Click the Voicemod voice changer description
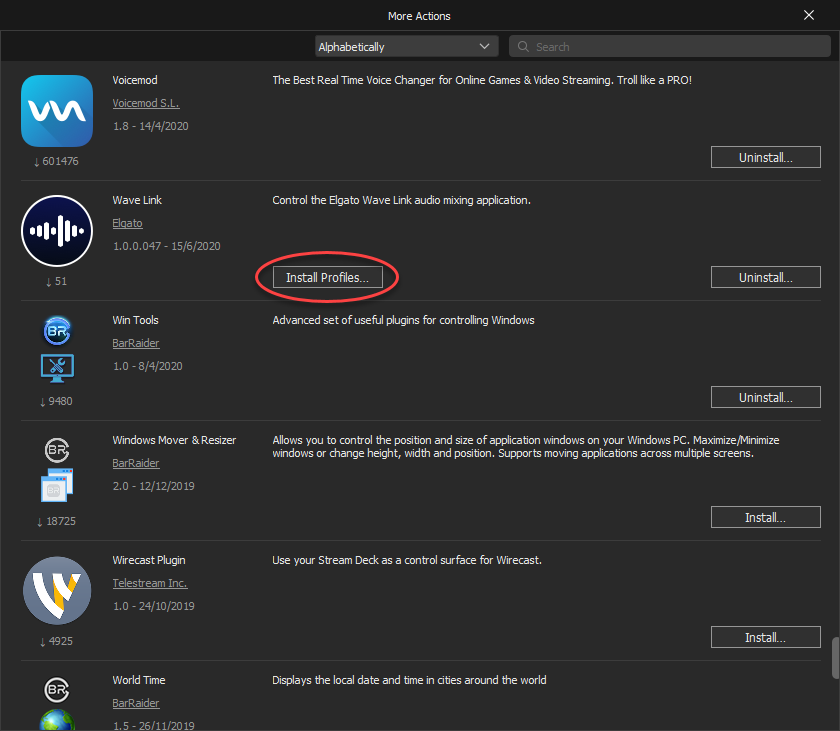 [482, 80]
